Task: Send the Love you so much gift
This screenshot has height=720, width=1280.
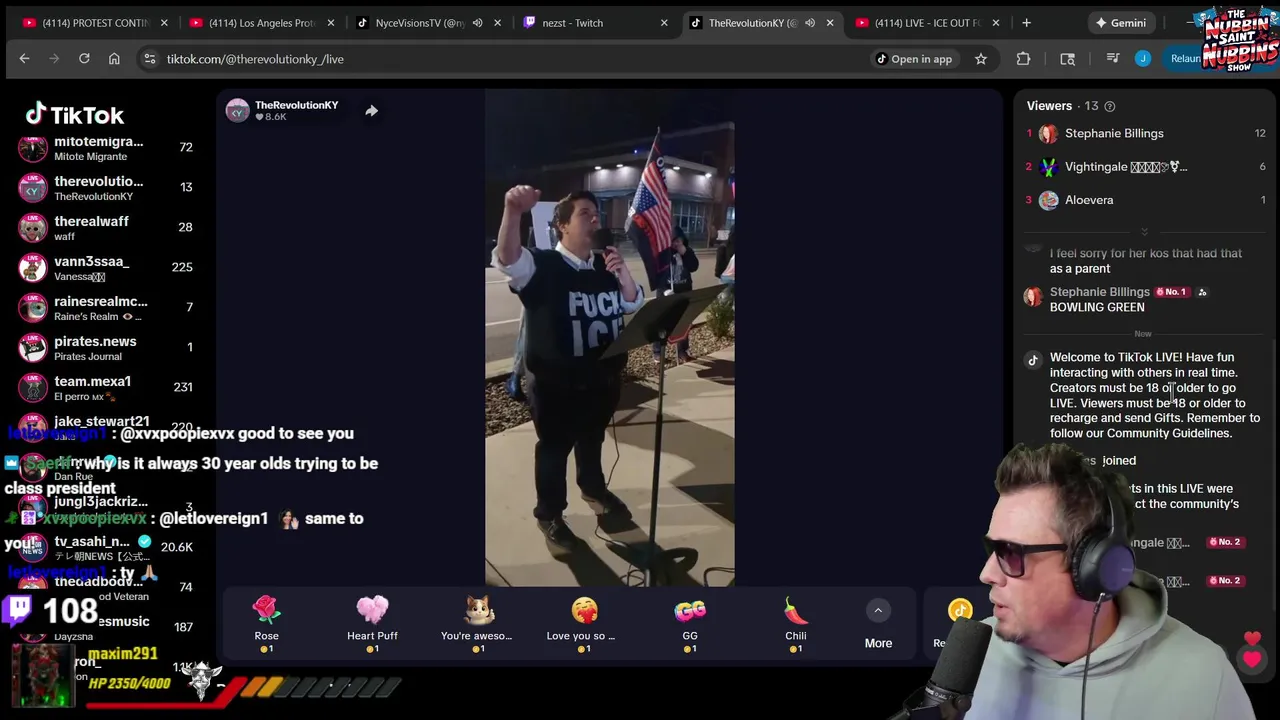Action: (583, 624)
